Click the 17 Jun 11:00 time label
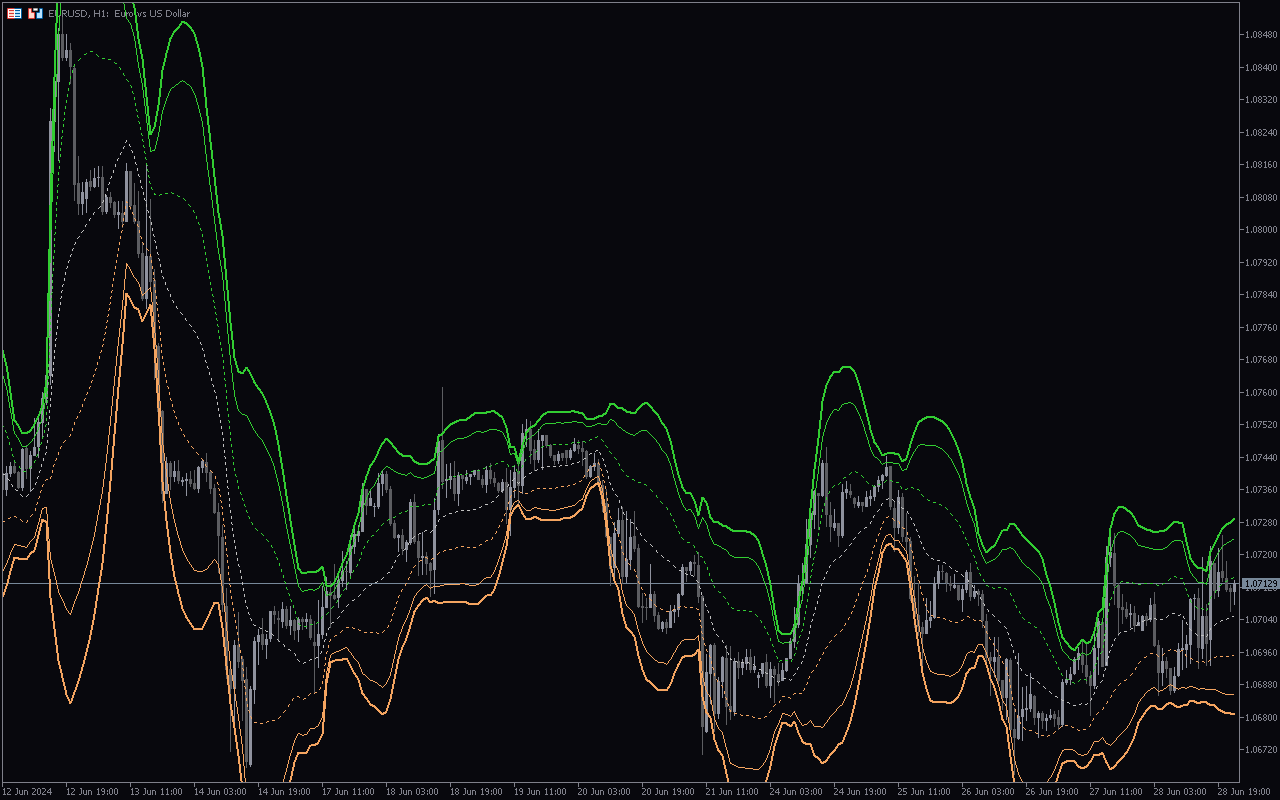The height and width of the screenshot is (800, 1280). (348, 791)
